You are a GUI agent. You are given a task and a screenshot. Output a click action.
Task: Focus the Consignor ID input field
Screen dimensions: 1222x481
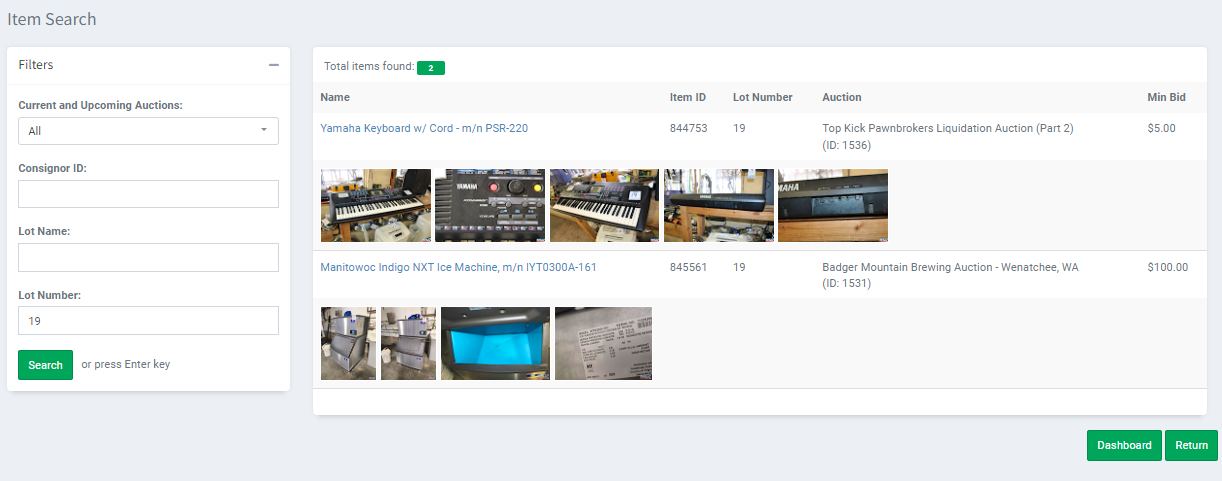tap(148, 194)
